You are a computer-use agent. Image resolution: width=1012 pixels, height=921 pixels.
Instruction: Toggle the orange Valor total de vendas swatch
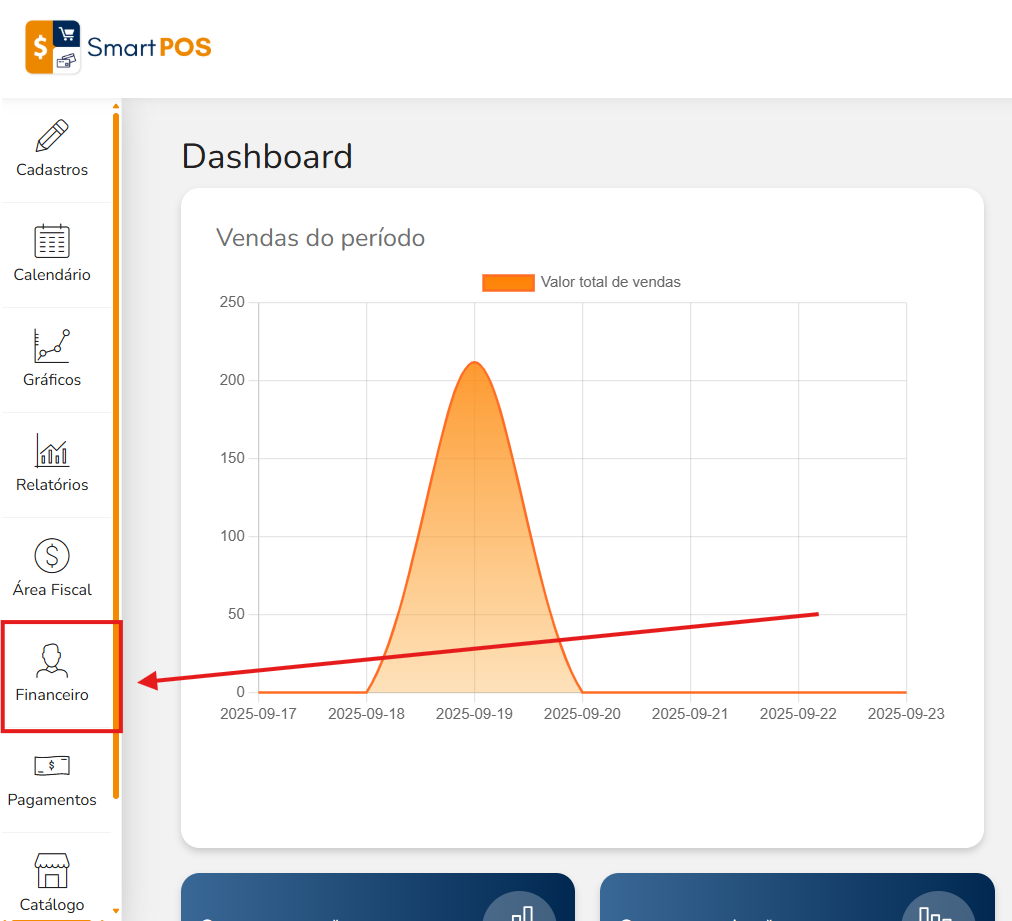click(x=509, y=283)
